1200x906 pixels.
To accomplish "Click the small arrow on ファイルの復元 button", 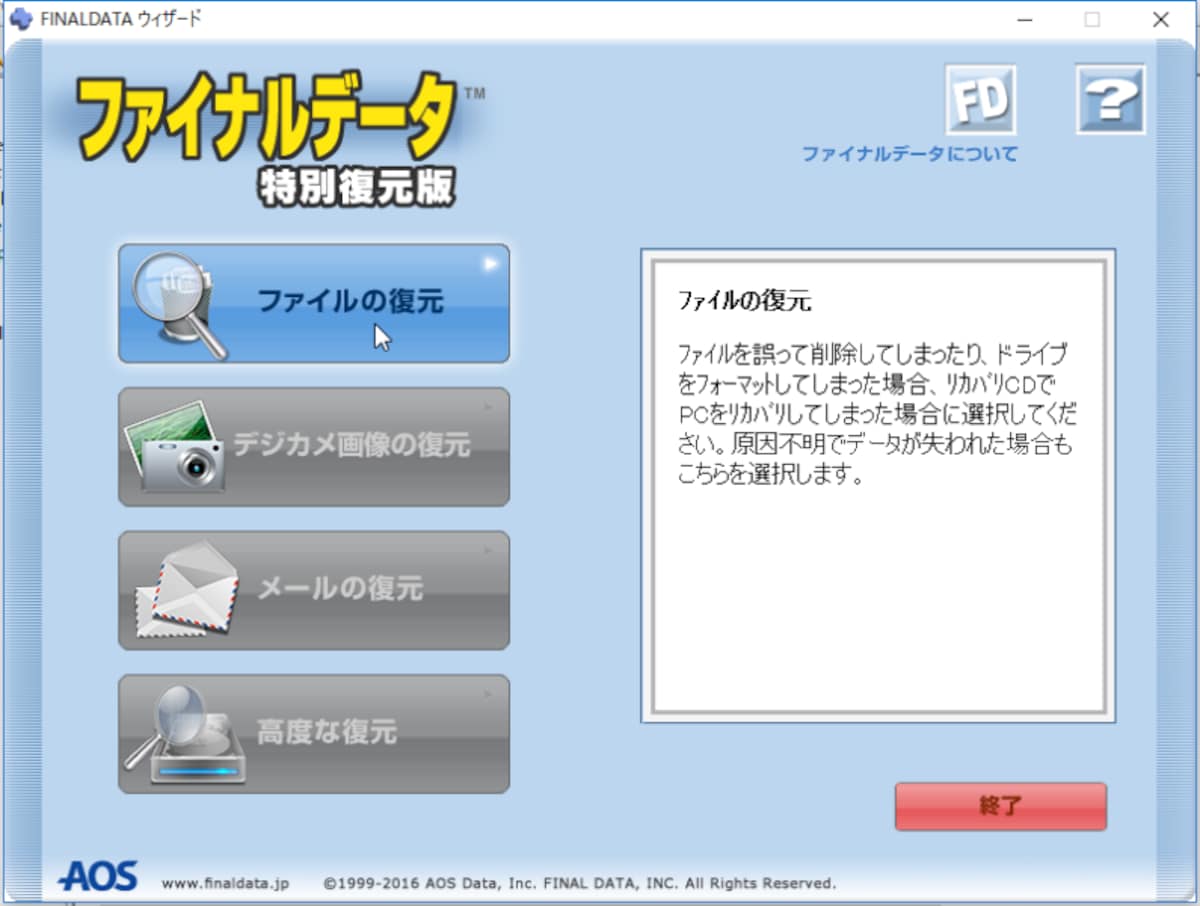I will [491, 264].
